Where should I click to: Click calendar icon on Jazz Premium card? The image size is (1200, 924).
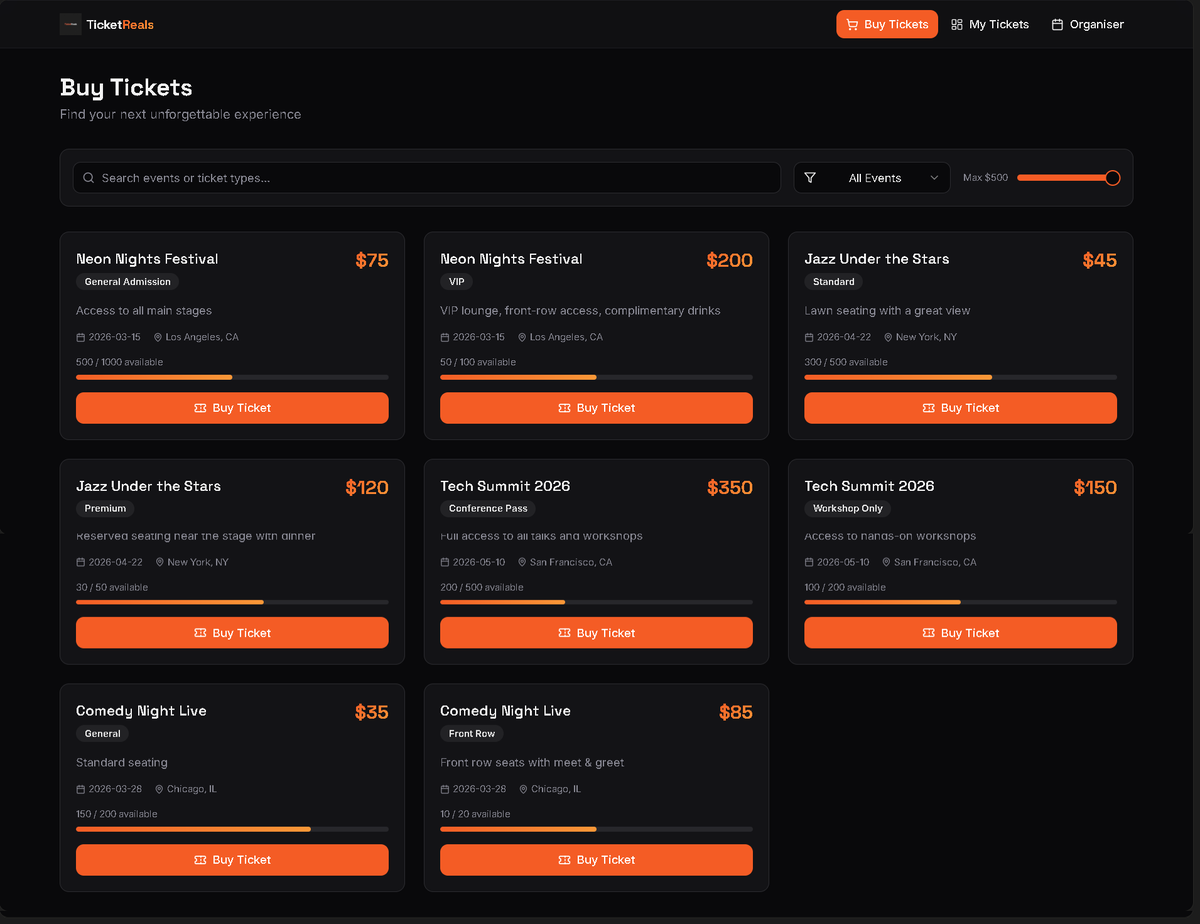pos(81,562)
